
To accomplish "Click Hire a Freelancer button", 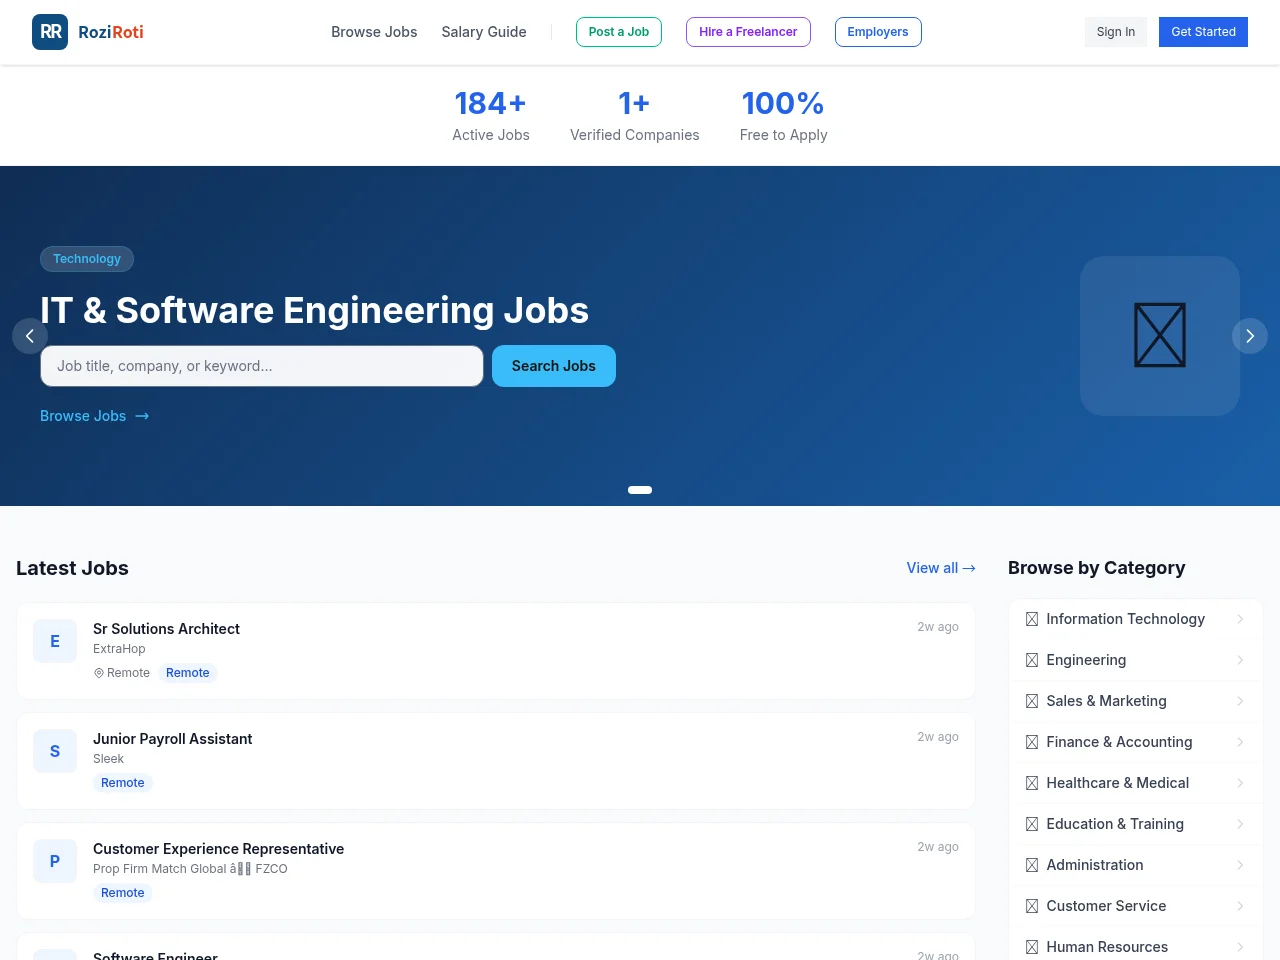I will (x=748, y=32).
